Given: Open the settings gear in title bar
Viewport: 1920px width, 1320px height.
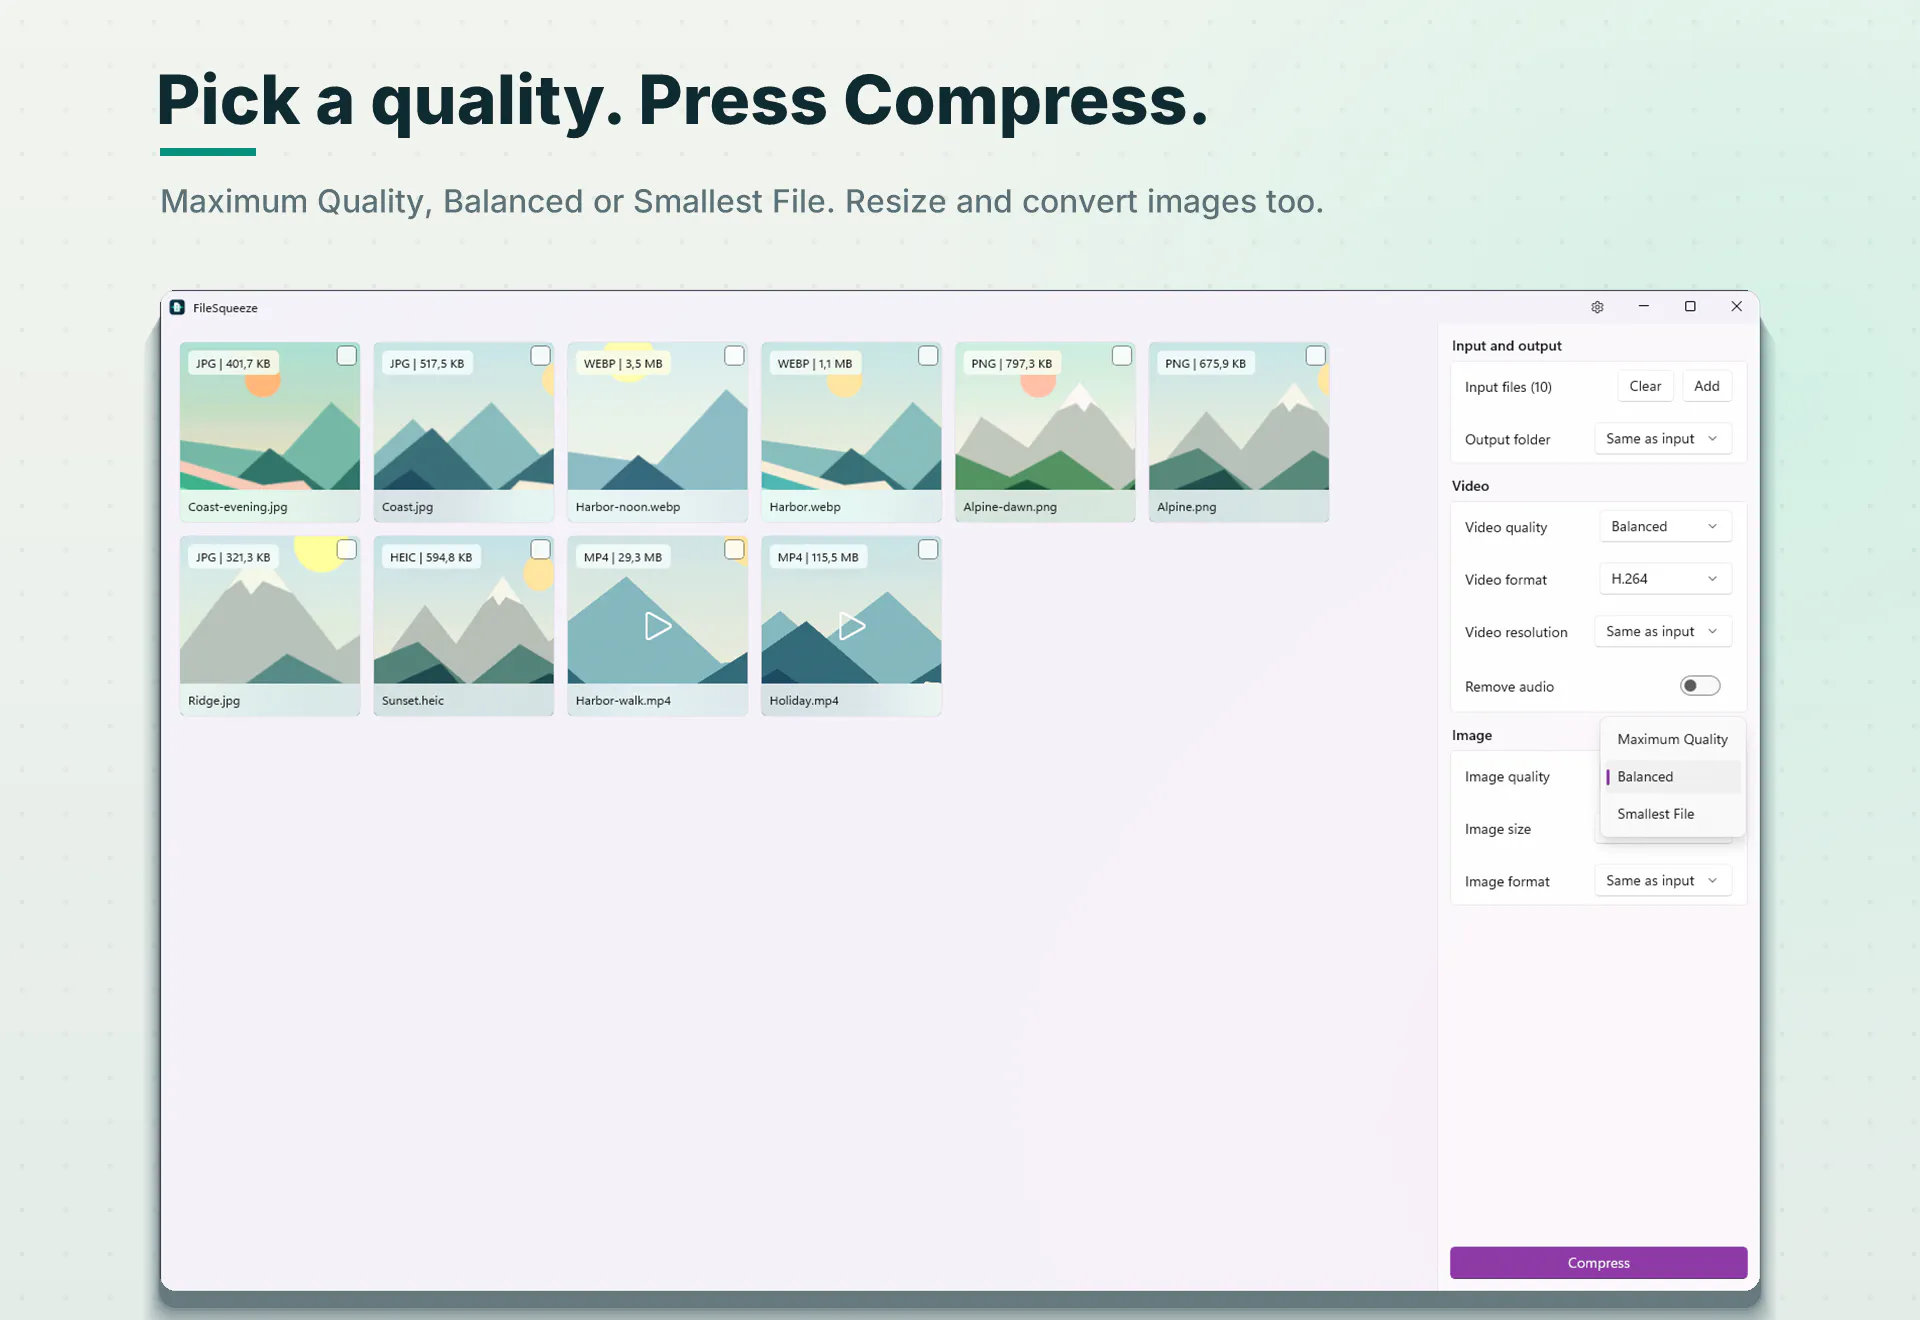Looking at the screenshot, I should pos(1597,307).
